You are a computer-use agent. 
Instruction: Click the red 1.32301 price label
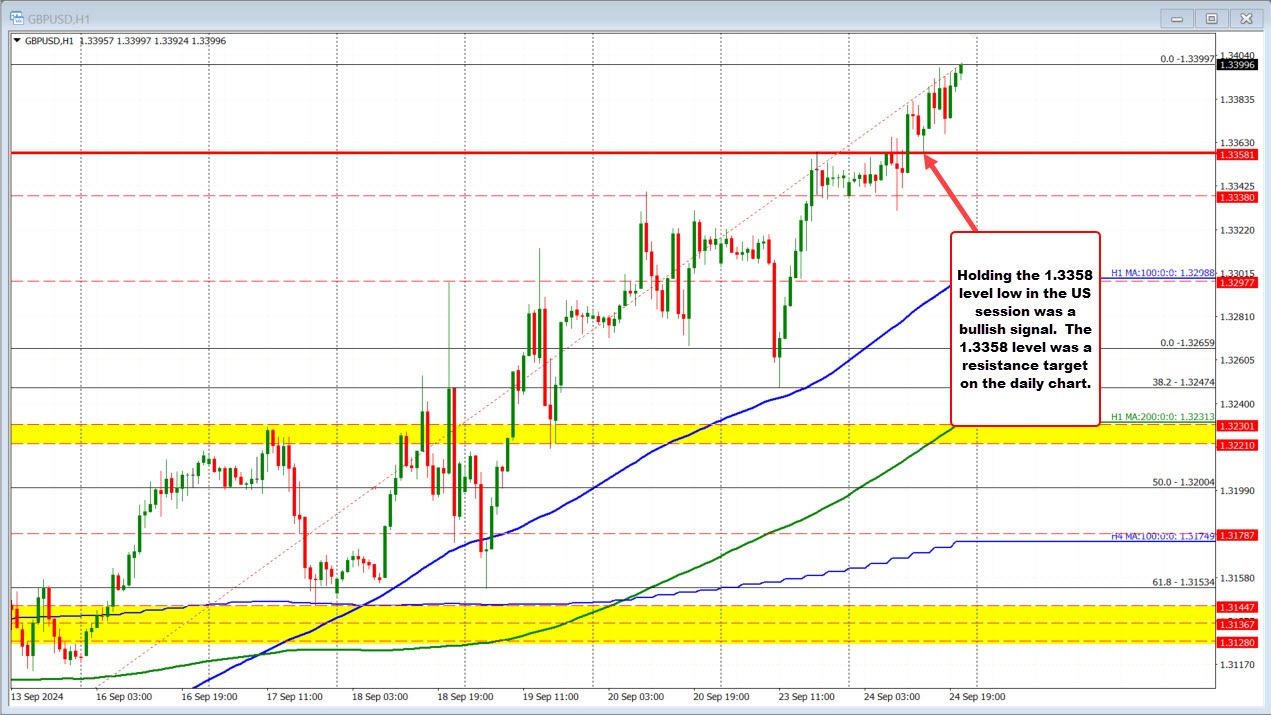(1236, 426)
